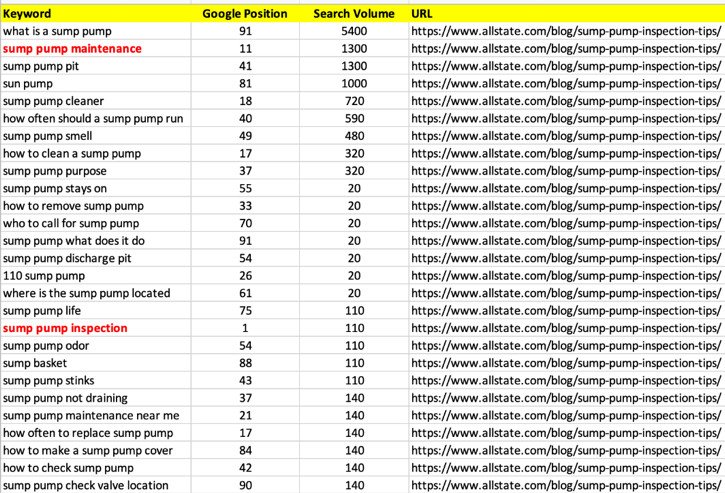The width and height of the screenshot is (725, 493).
Task: Select the '110 sump pump' keyword cell
Action: [96, 276]
